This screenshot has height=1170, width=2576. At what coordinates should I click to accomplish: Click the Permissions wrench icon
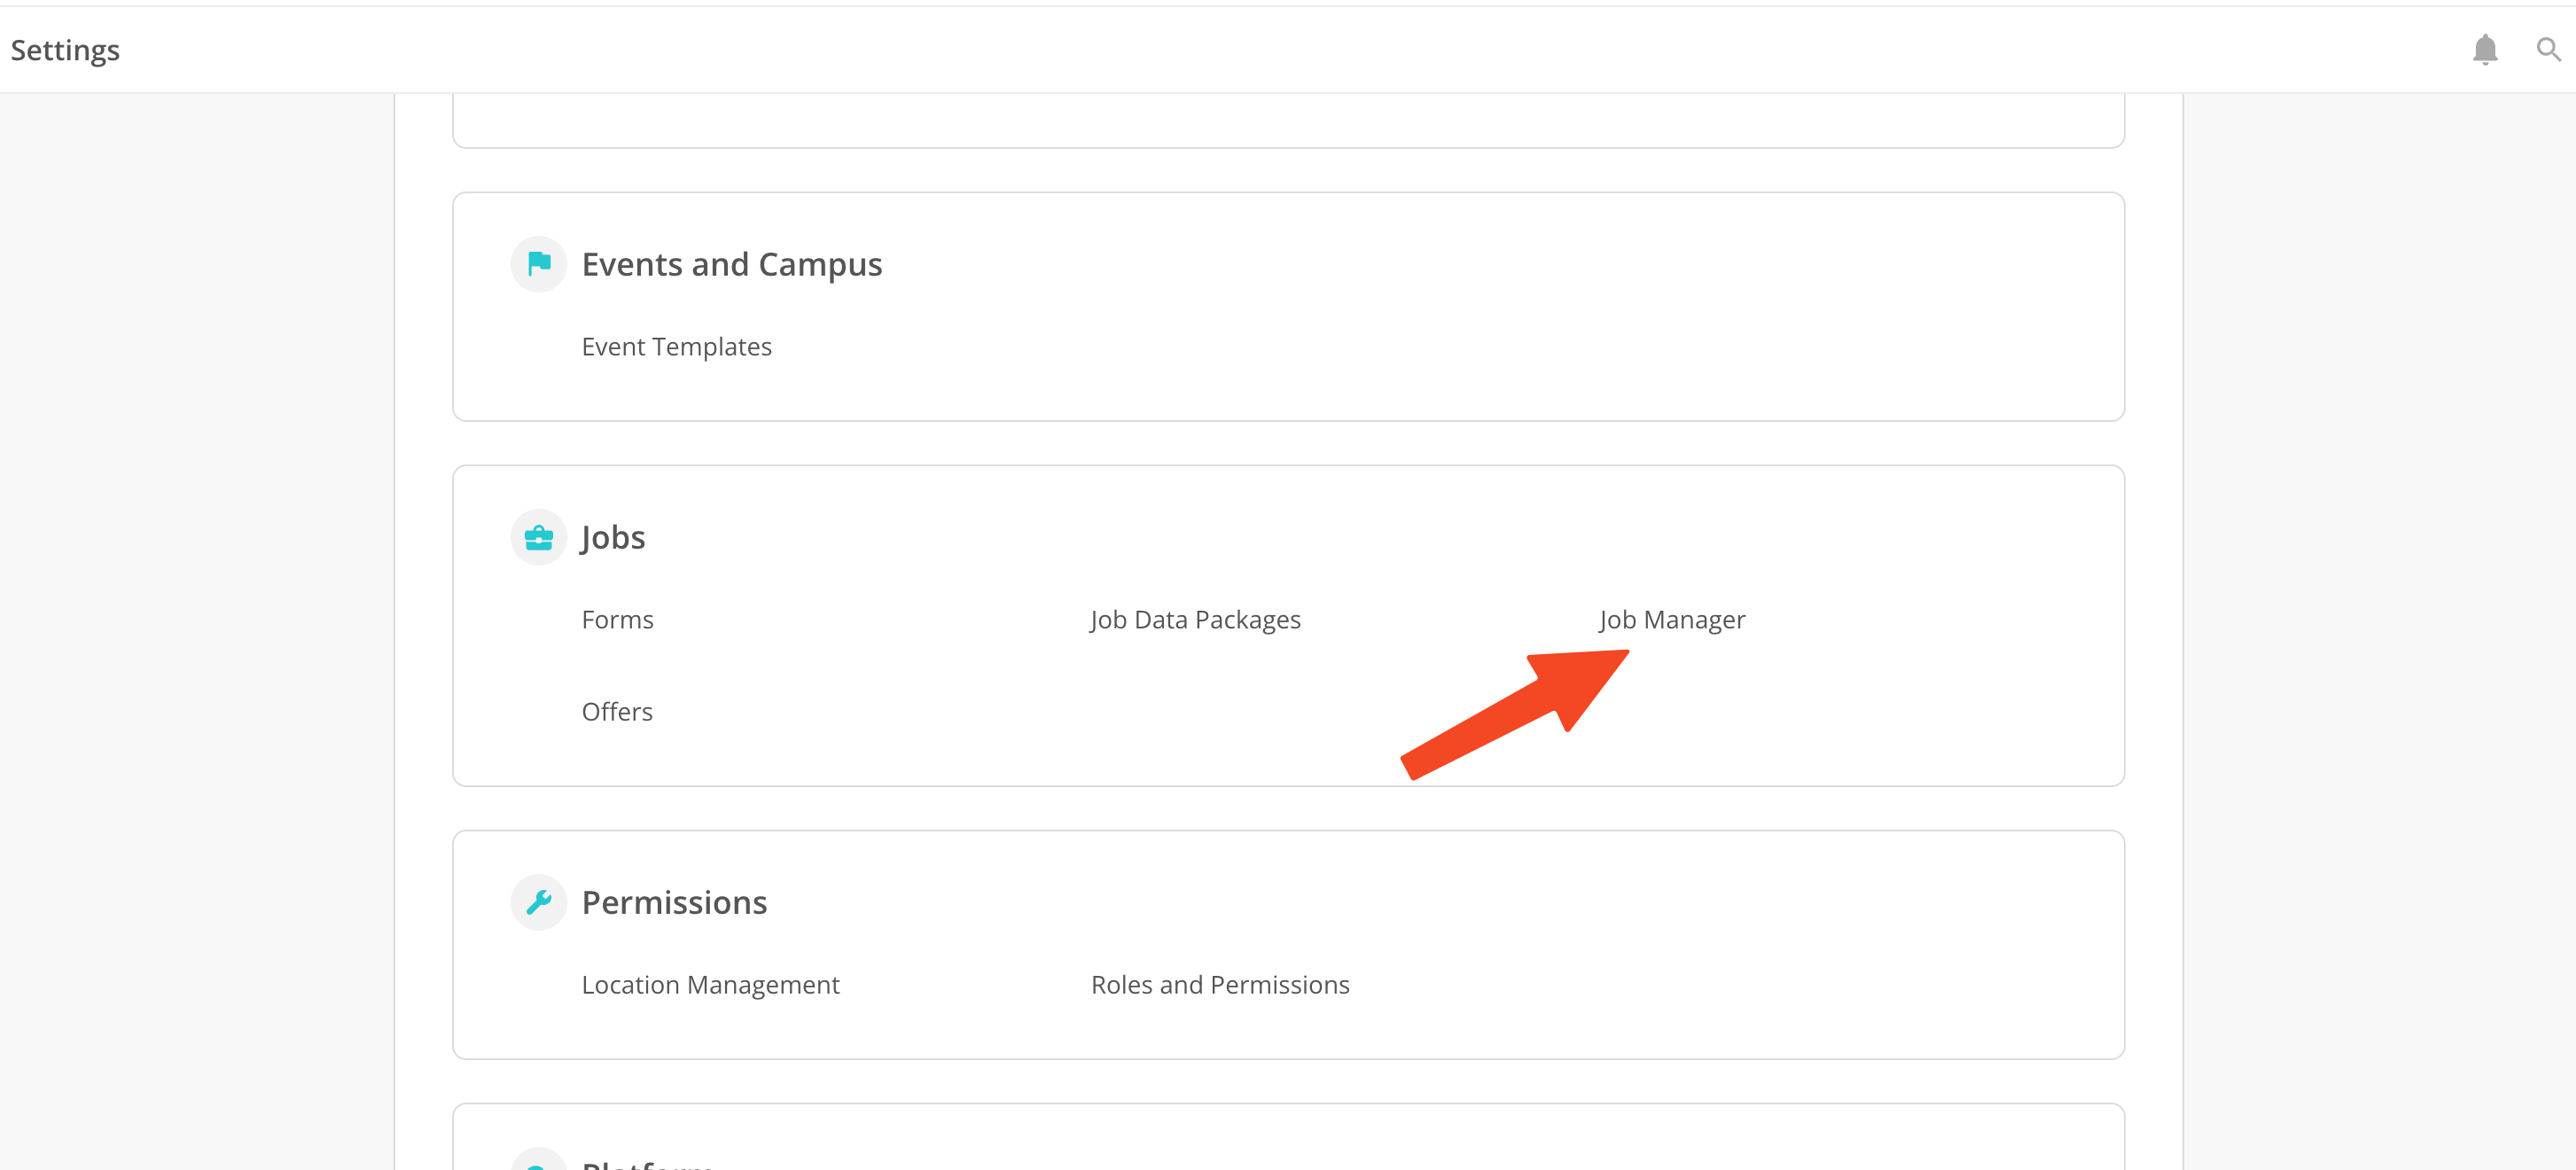pos(539,902)
